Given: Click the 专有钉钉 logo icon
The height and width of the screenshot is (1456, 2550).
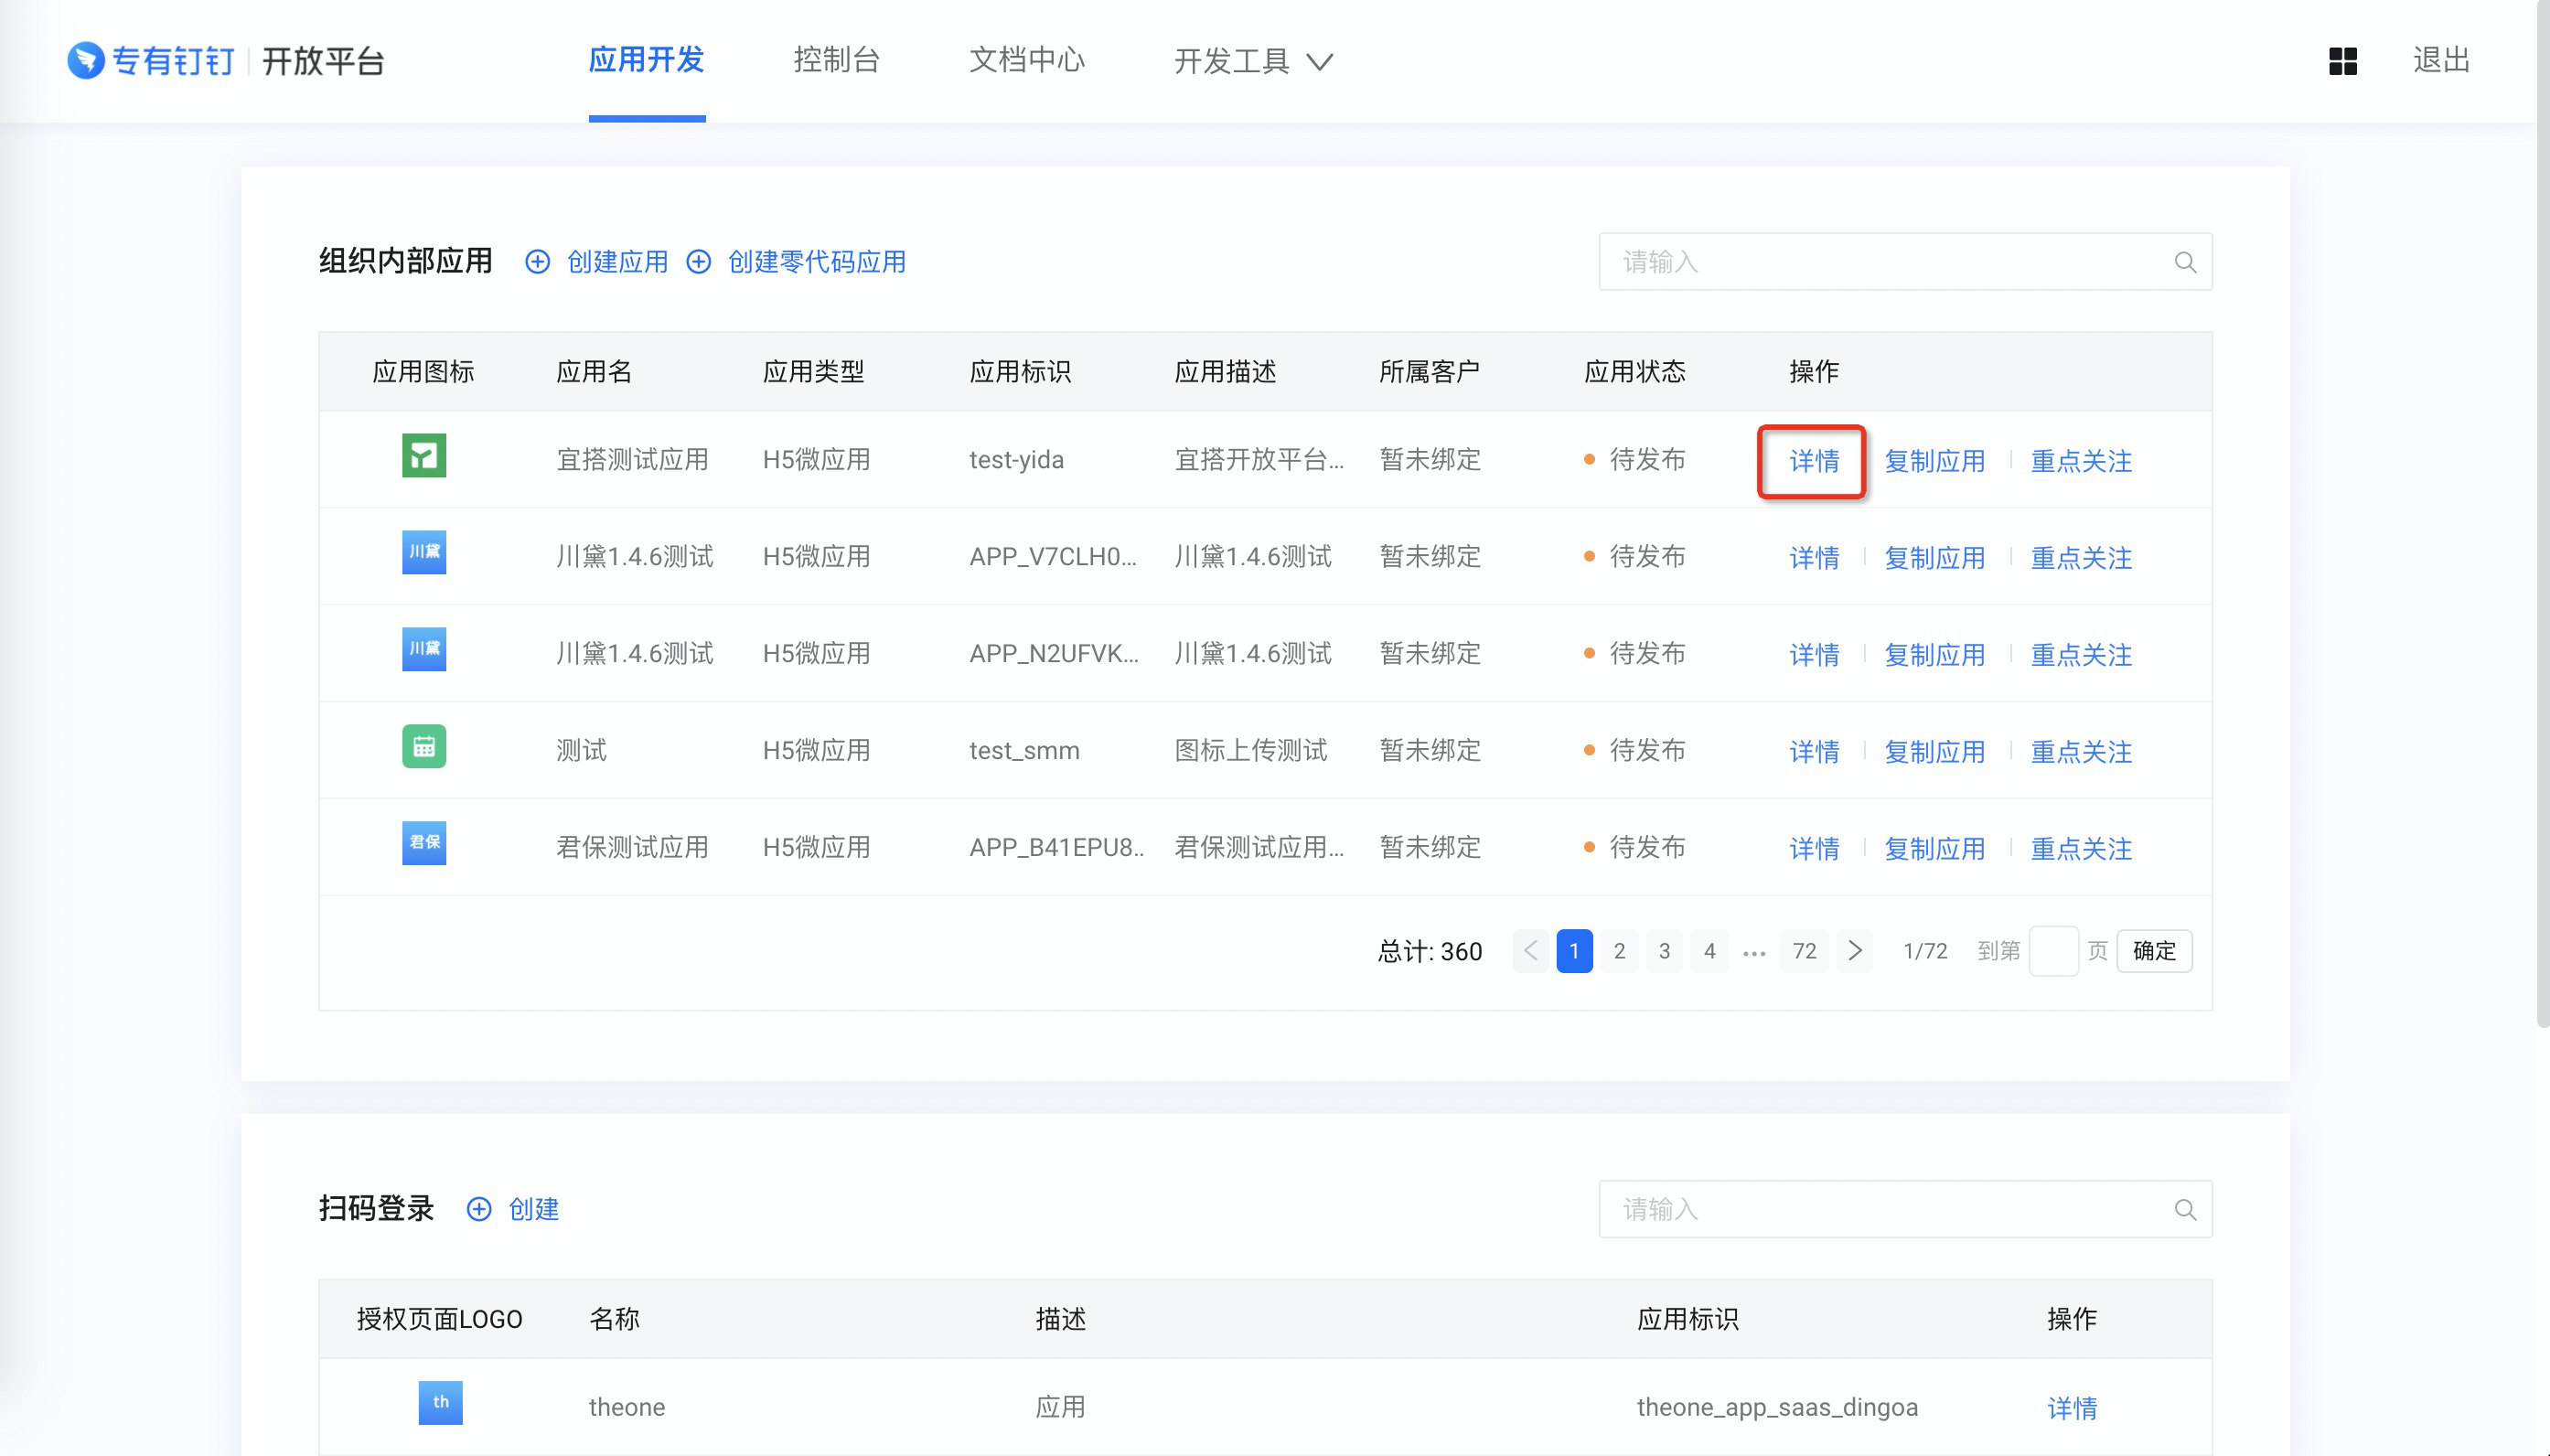Looking at the screenshot, I should [86, 60].
